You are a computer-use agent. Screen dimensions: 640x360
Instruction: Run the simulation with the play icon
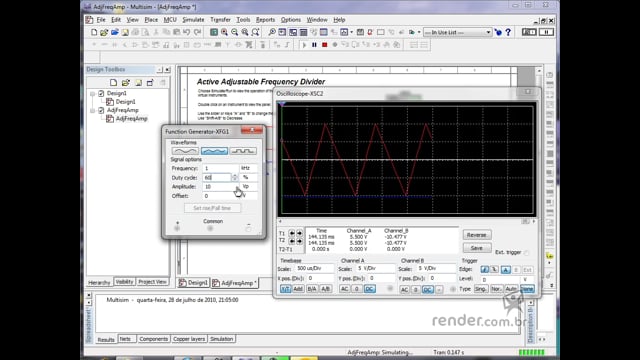(x=304, y=45)
